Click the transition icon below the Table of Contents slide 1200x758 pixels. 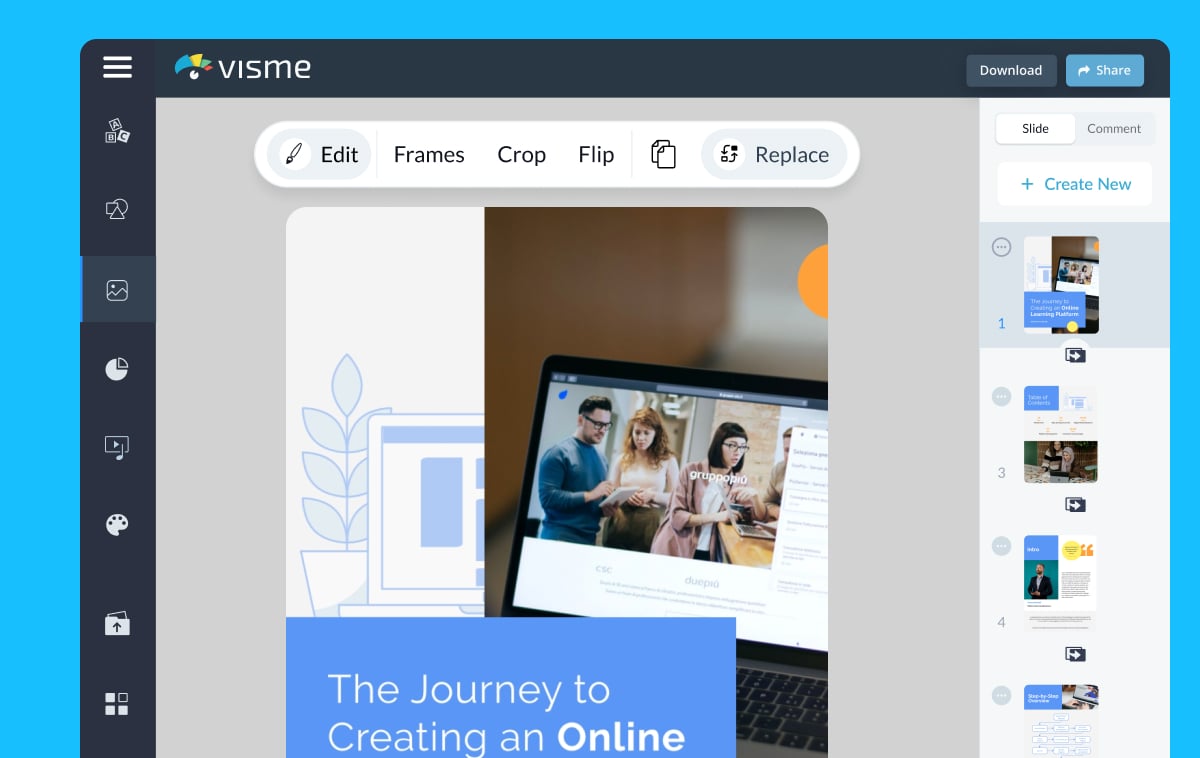(1075, 504)
